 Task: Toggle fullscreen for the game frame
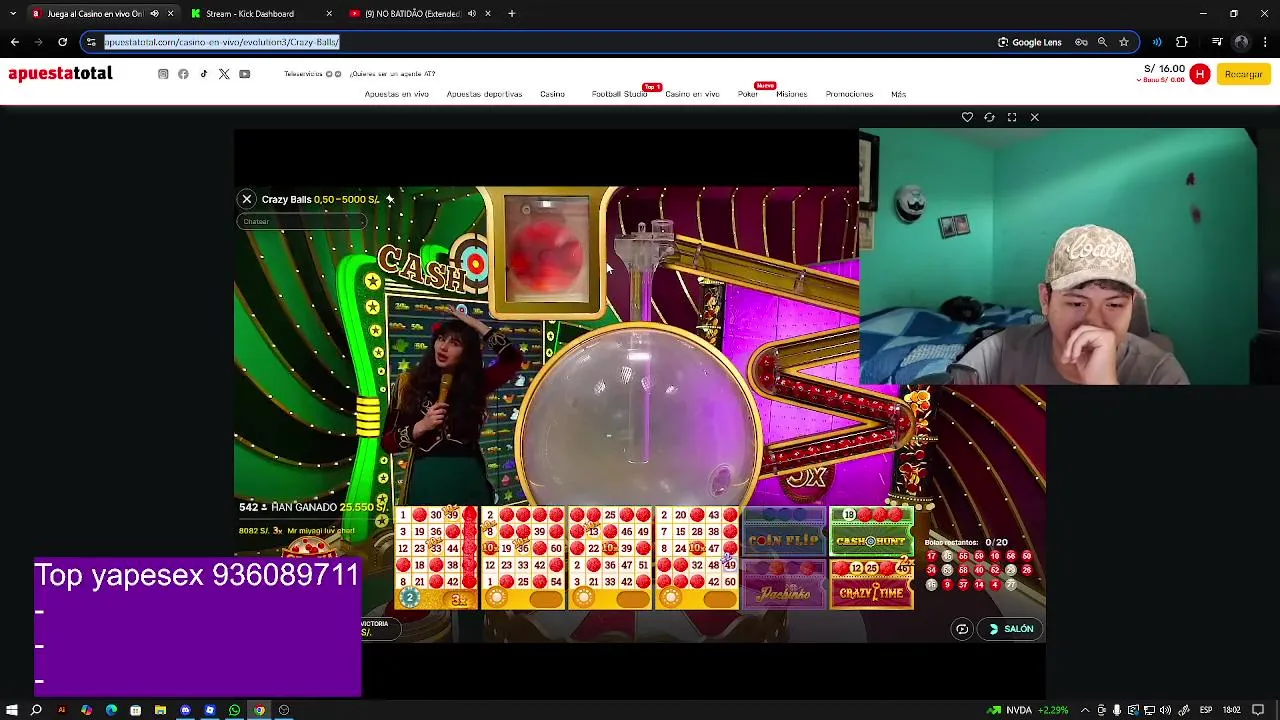tap(1012, 117)
